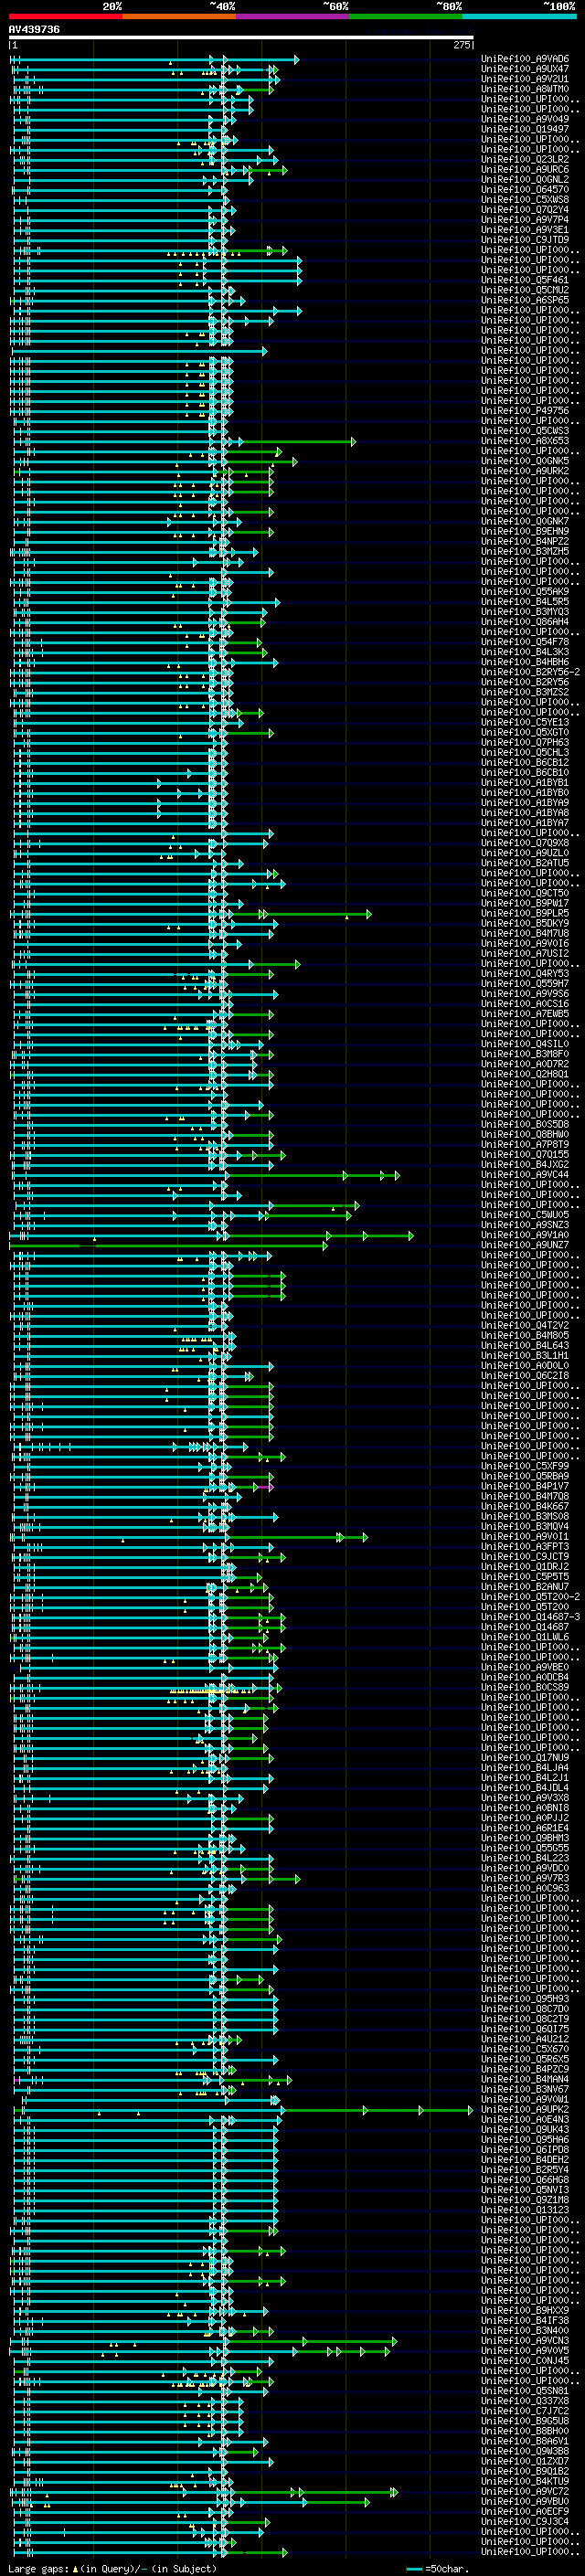Select hit UniRef100_A6R1E4

click(525, 1828)
